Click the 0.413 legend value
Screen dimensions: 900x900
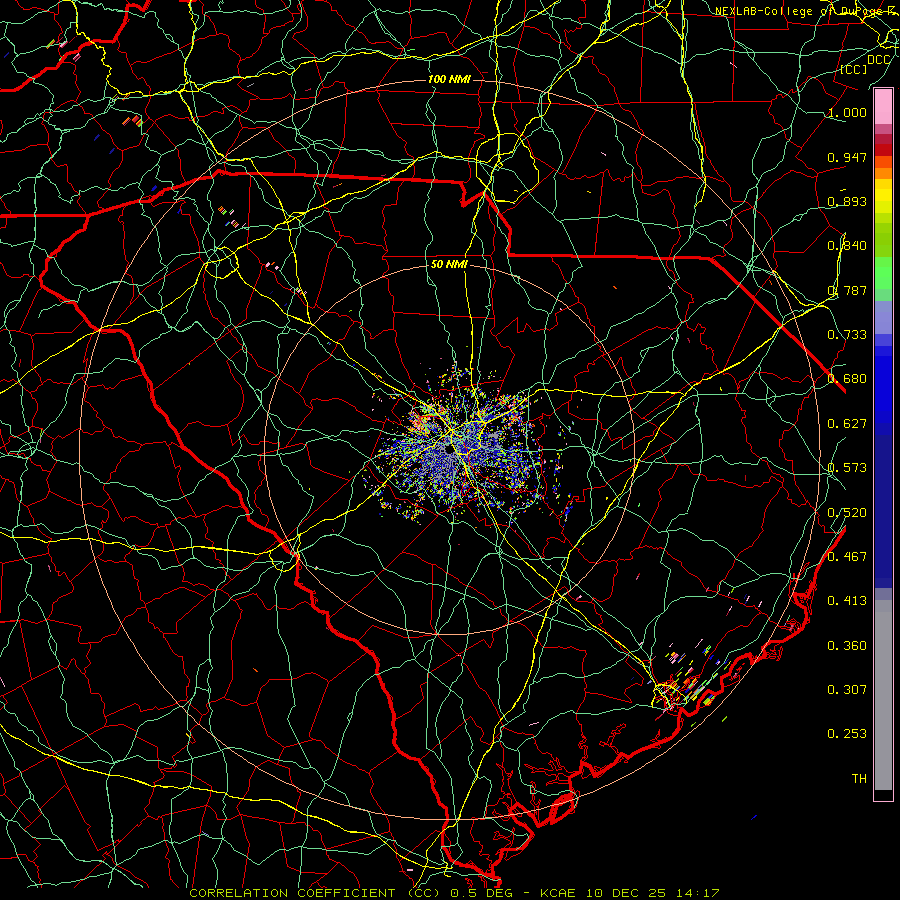pyautogui.click(x=847, y=601)
